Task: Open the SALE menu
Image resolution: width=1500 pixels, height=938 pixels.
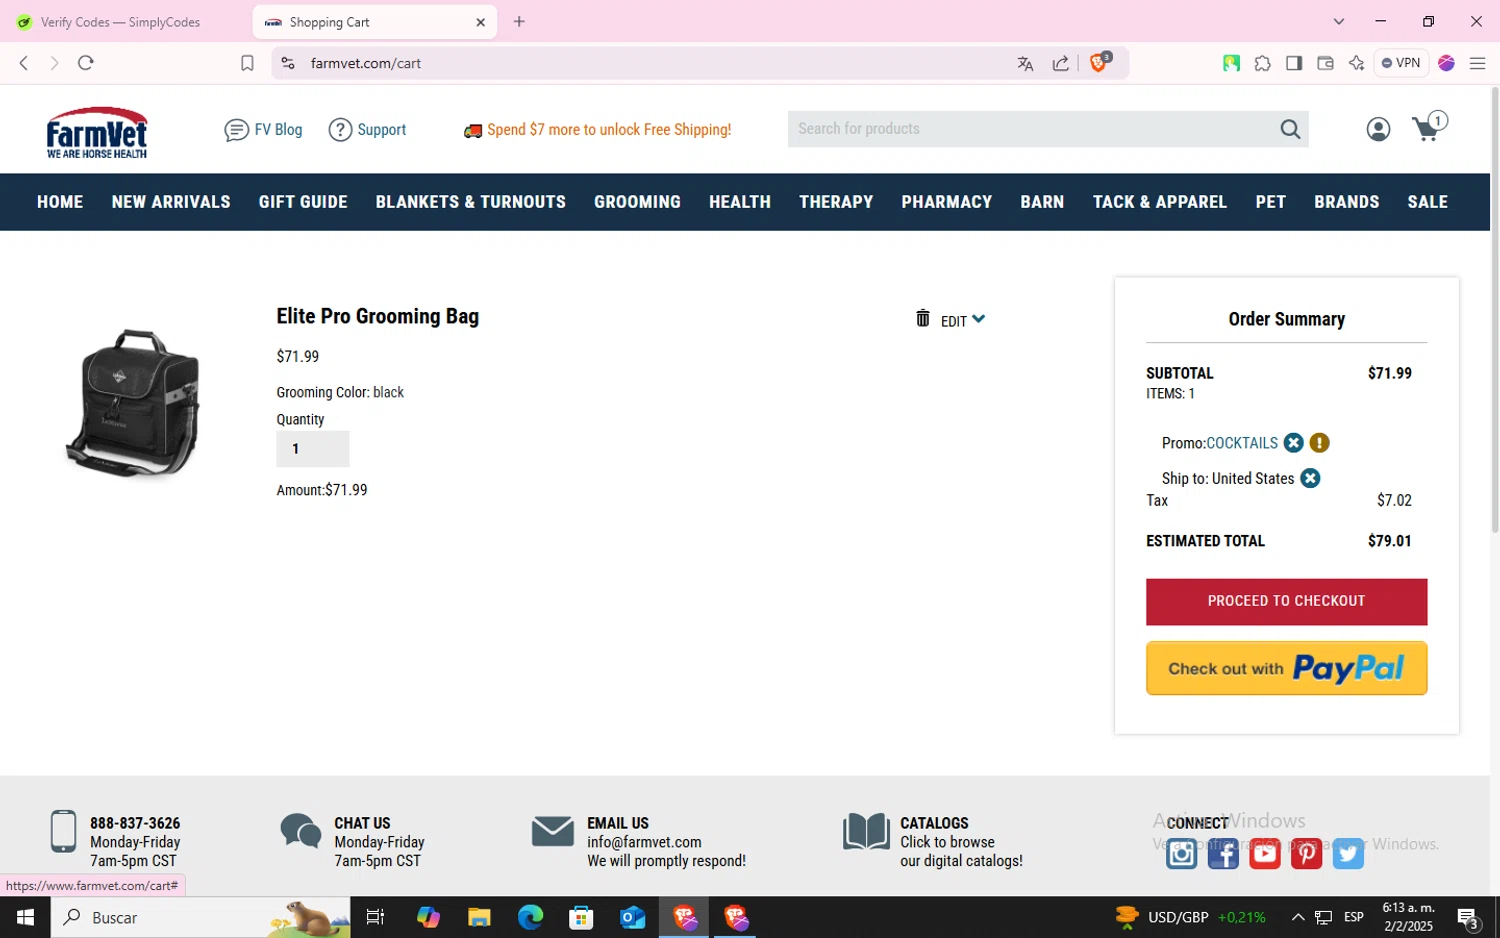Action: [x=1428, y=202]
